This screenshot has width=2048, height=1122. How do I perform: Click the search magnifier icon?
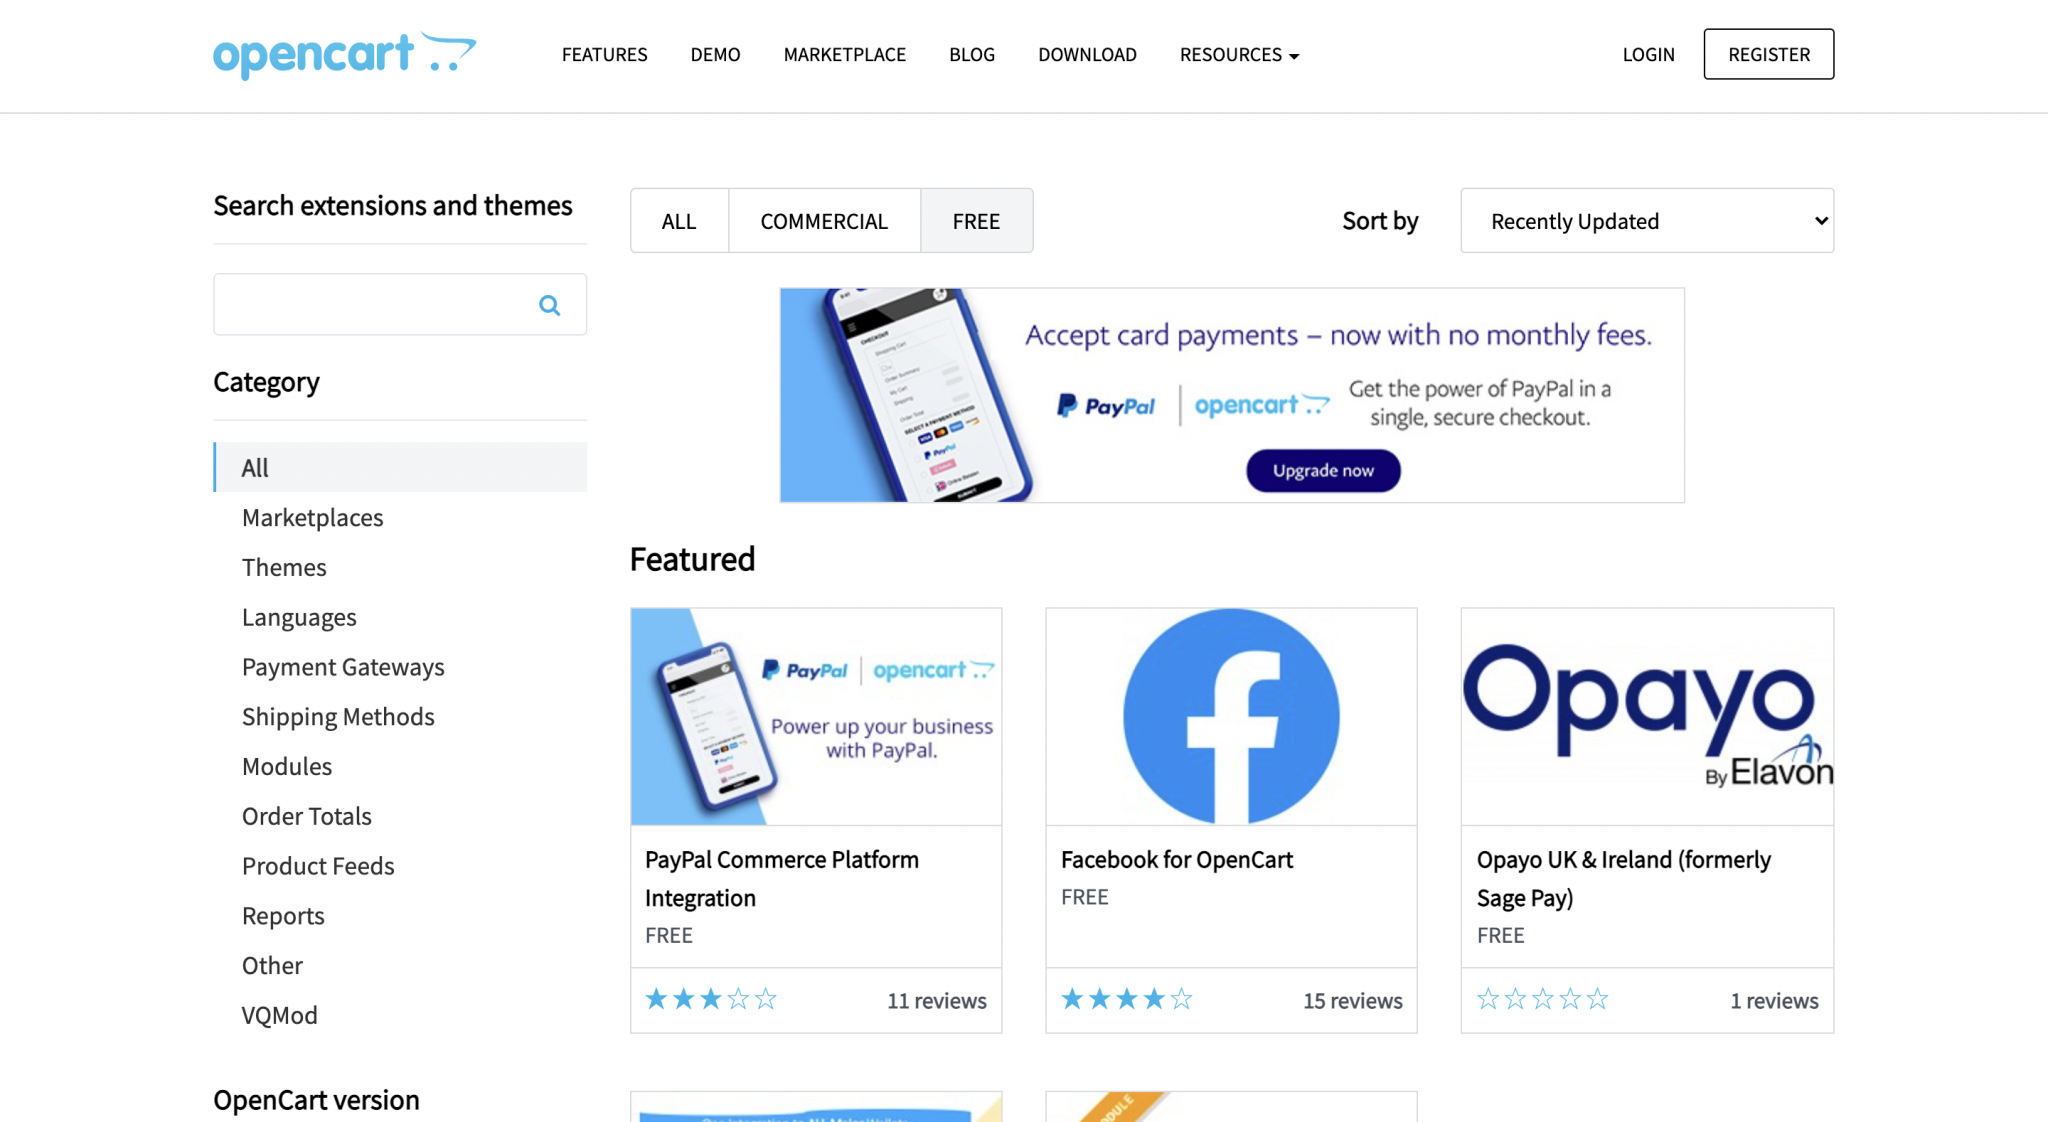(x=549, y=304)
